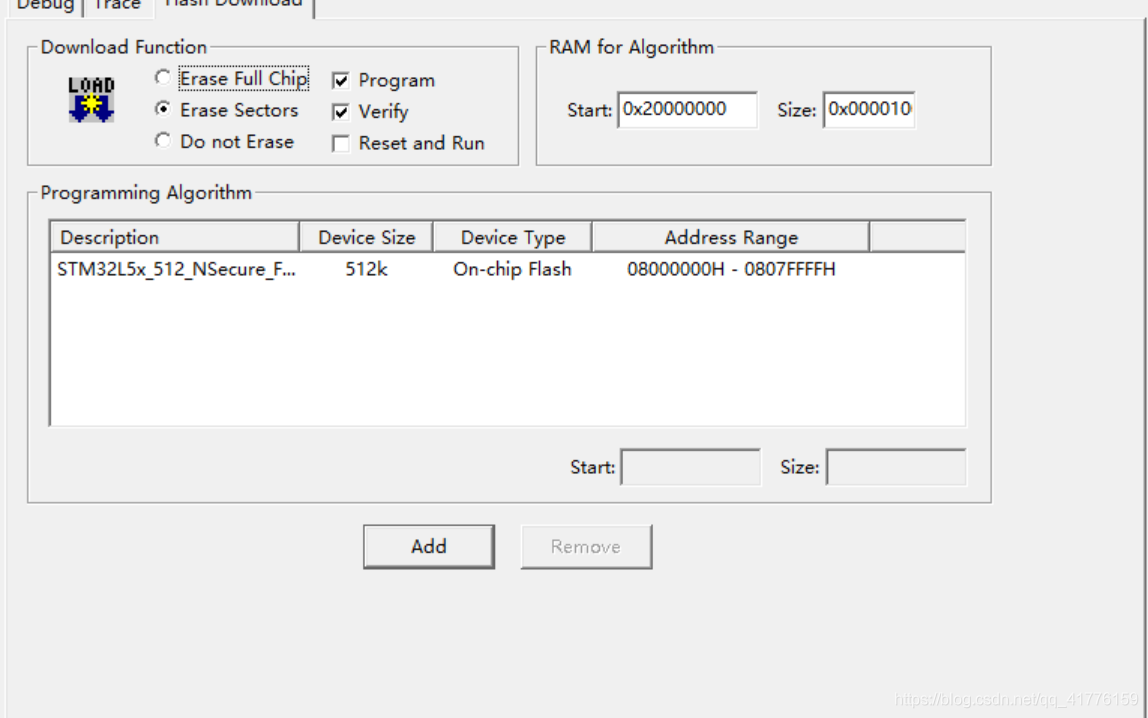The image size is (1148, 718).
Task: Click the Device Size column header
Action: (366, 237)
